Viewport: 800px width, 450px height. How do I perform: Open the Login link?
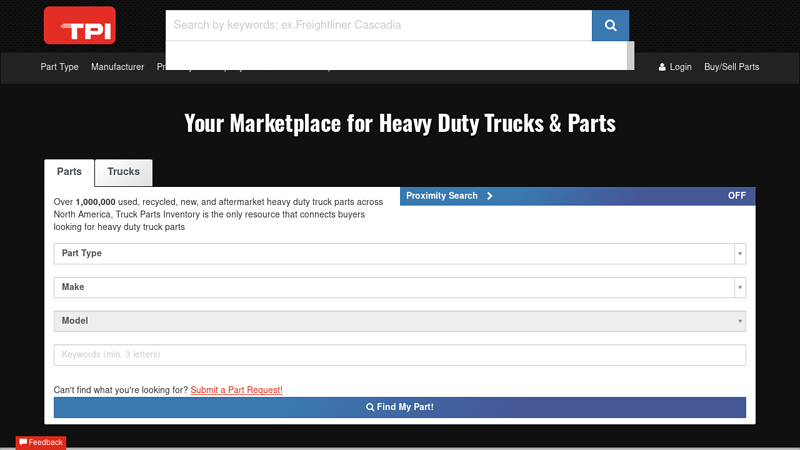click(674, 67)
